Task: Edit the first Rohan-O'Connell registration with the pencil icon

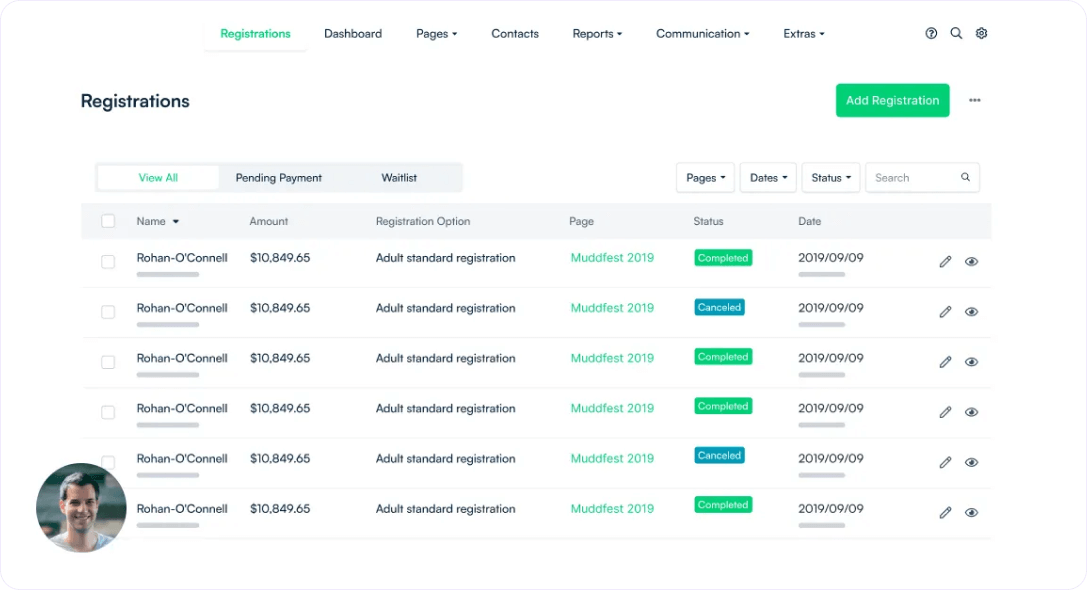Action: [x=945, y=261]
